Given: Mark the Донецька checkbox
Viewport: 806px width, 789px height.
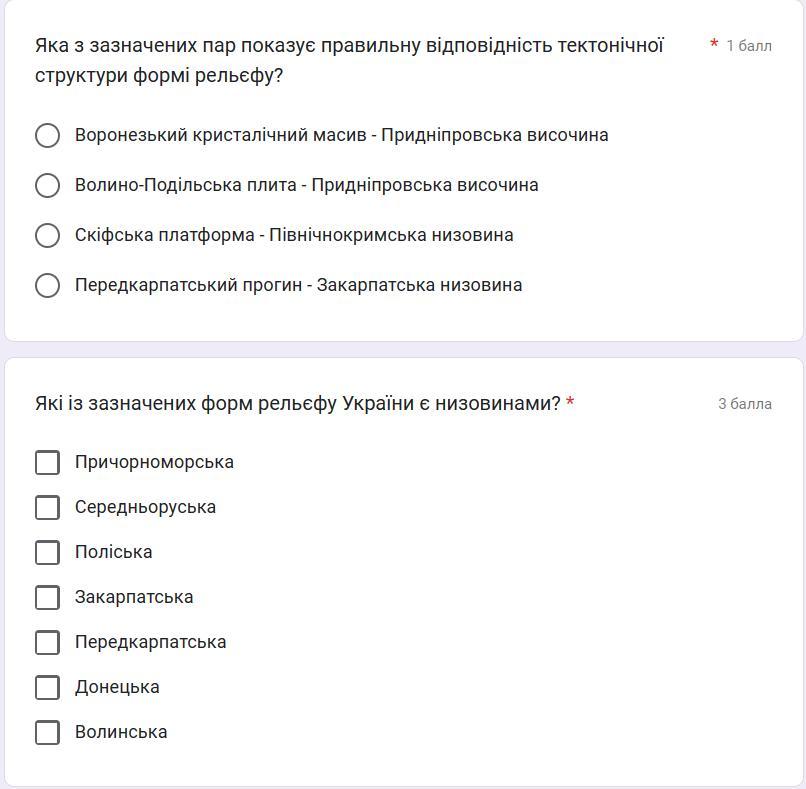Looking at the screenshot, I should 47,687.
